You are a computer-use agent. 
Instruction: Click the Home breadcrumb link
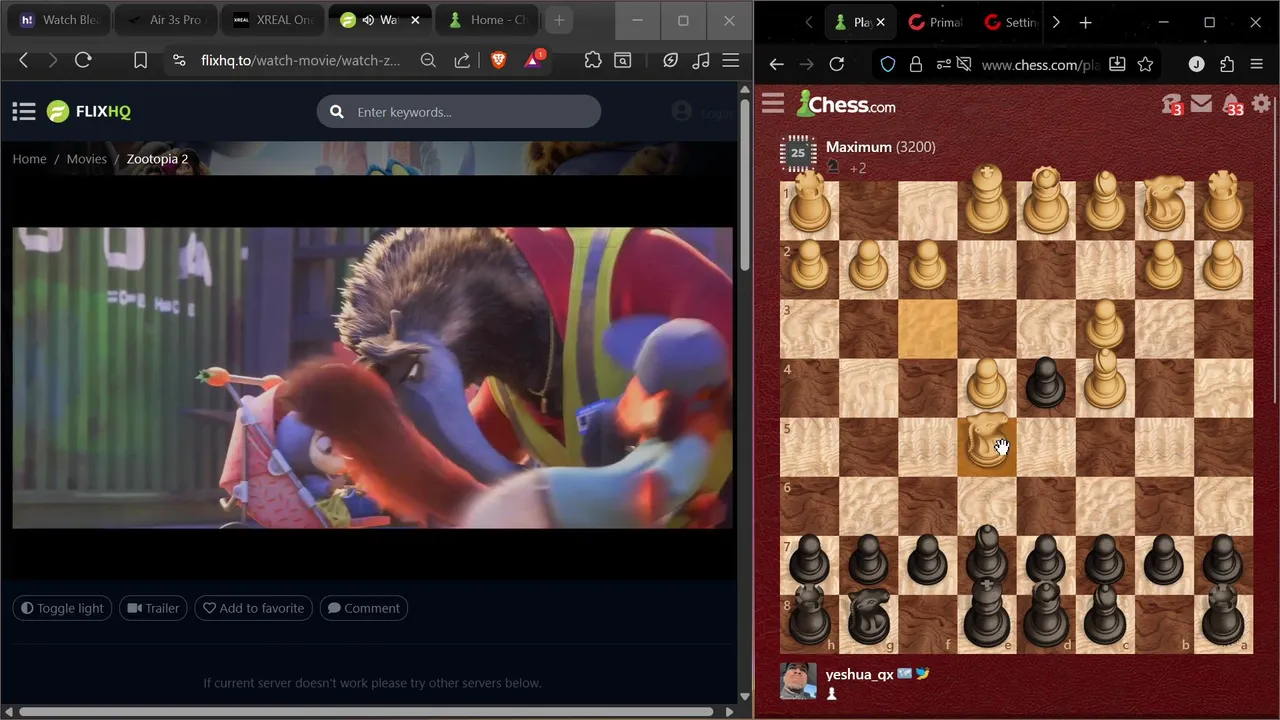click(x=29, y=159)
